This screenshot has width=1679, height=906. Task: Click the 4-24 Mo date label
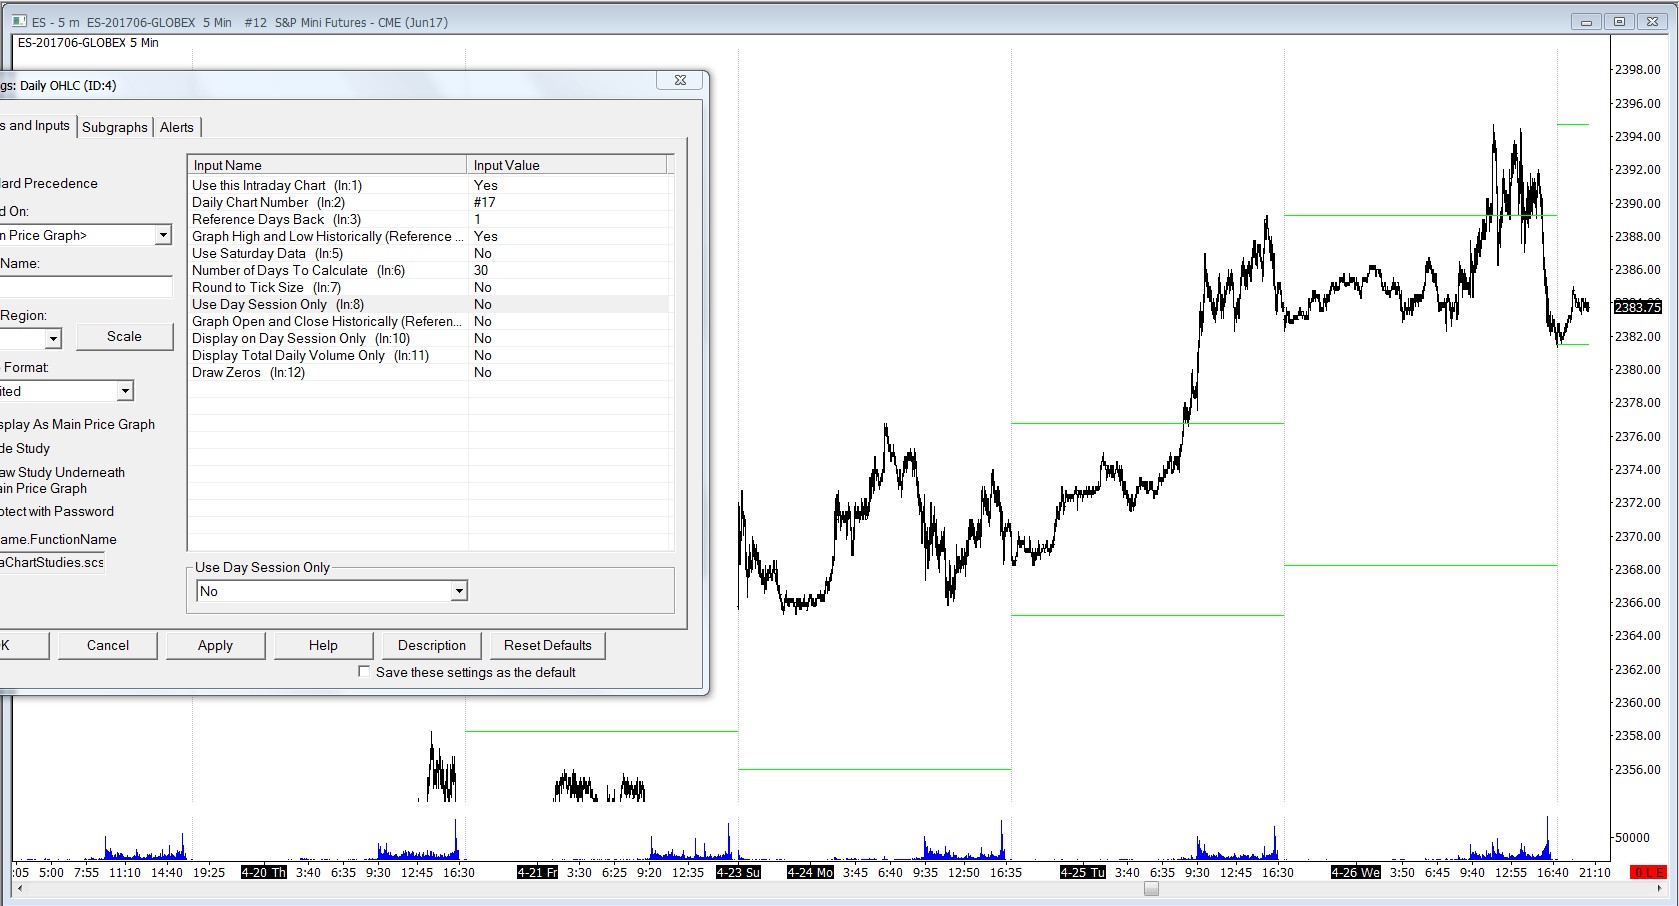(x=810, y=872)
